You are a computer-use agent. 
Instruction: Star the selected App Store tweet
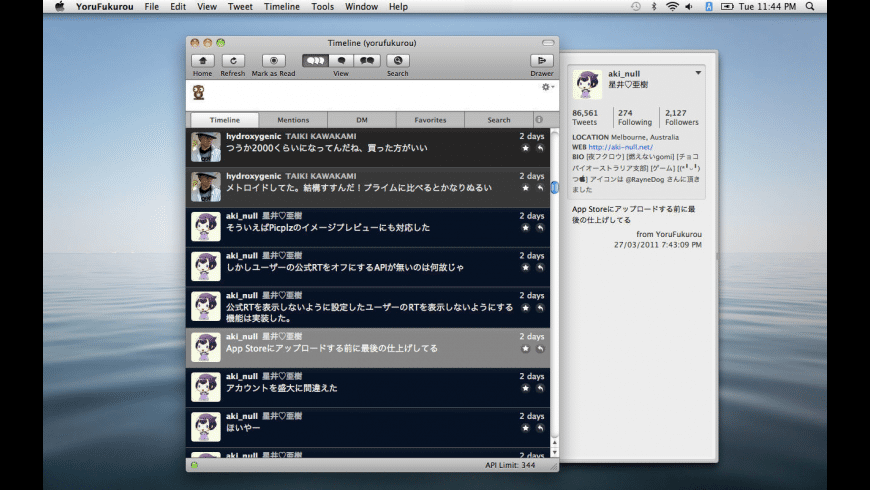click(x=525, y=349)
